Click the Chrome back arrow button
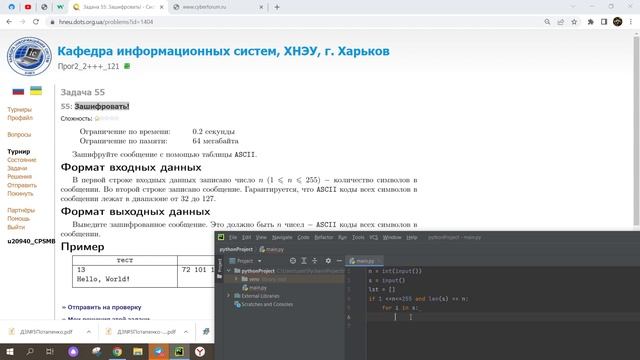Viewport: 640px width, 360px height. (x=9, y=22)
